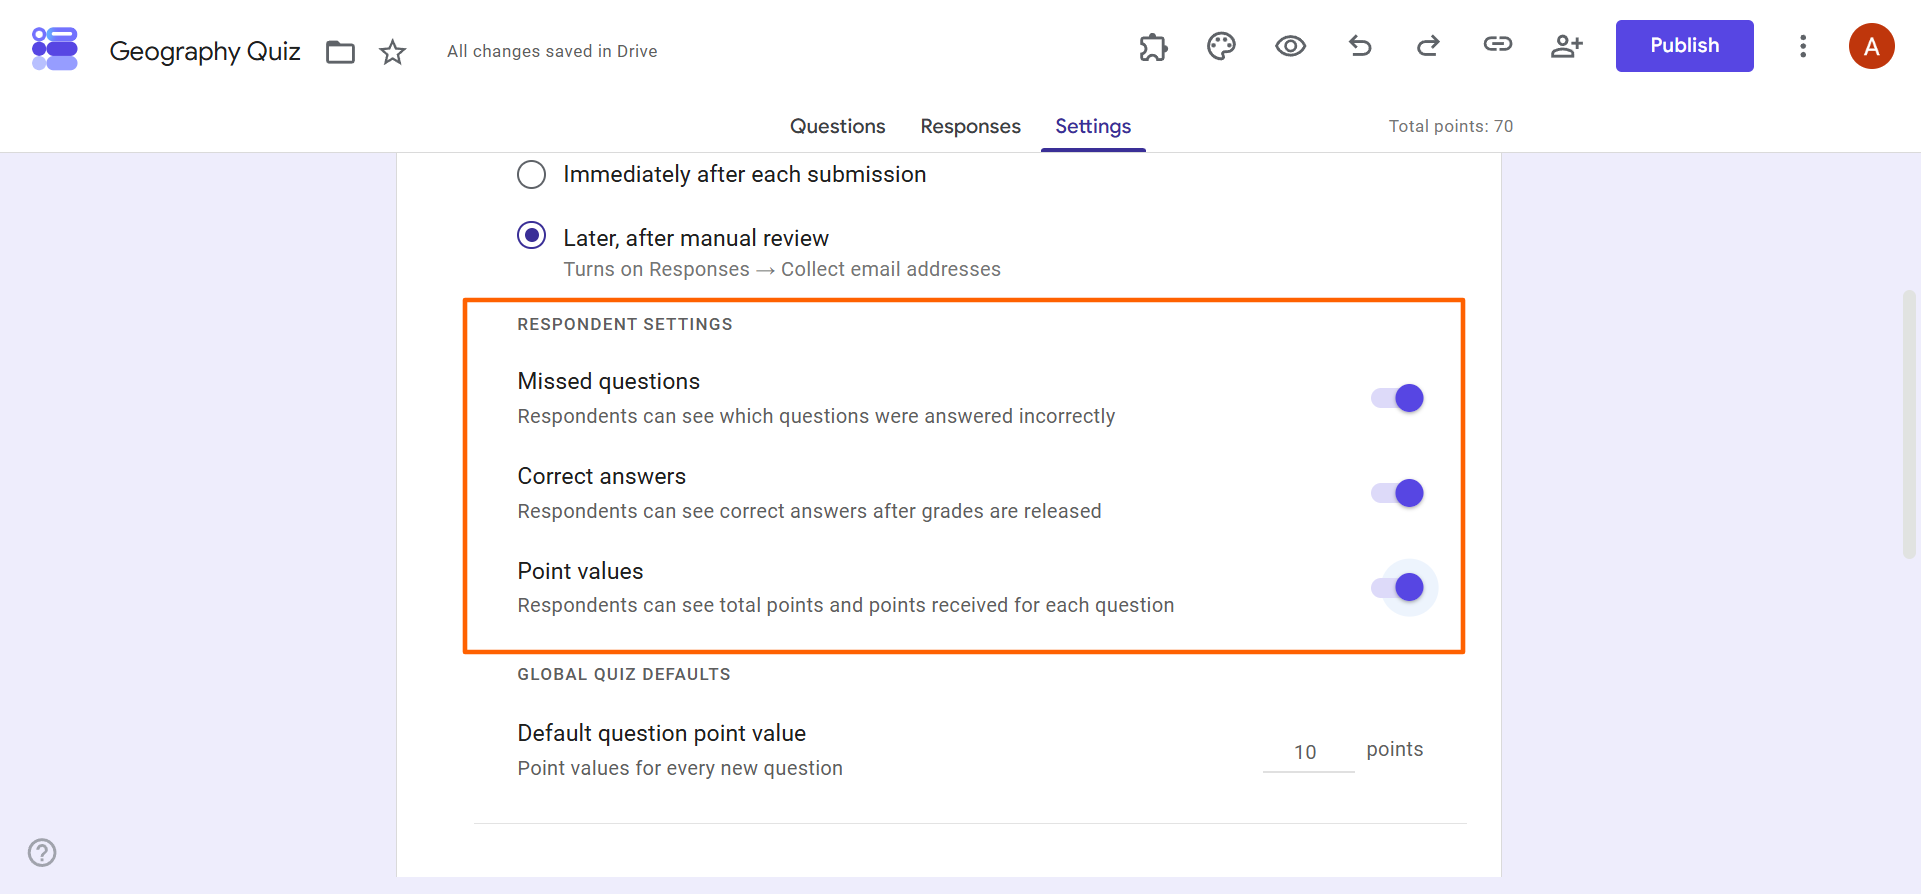Click 'Point values for every new question' text
1921x894 pixels.
680,768
